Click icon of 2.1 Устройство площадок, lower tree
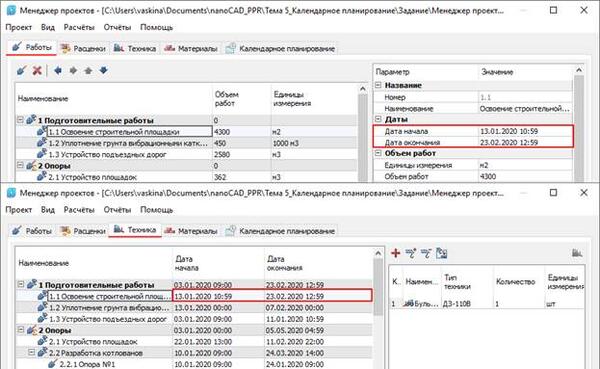Image resolution: width=600 pixels, height=369 pixels. (42, 341)
